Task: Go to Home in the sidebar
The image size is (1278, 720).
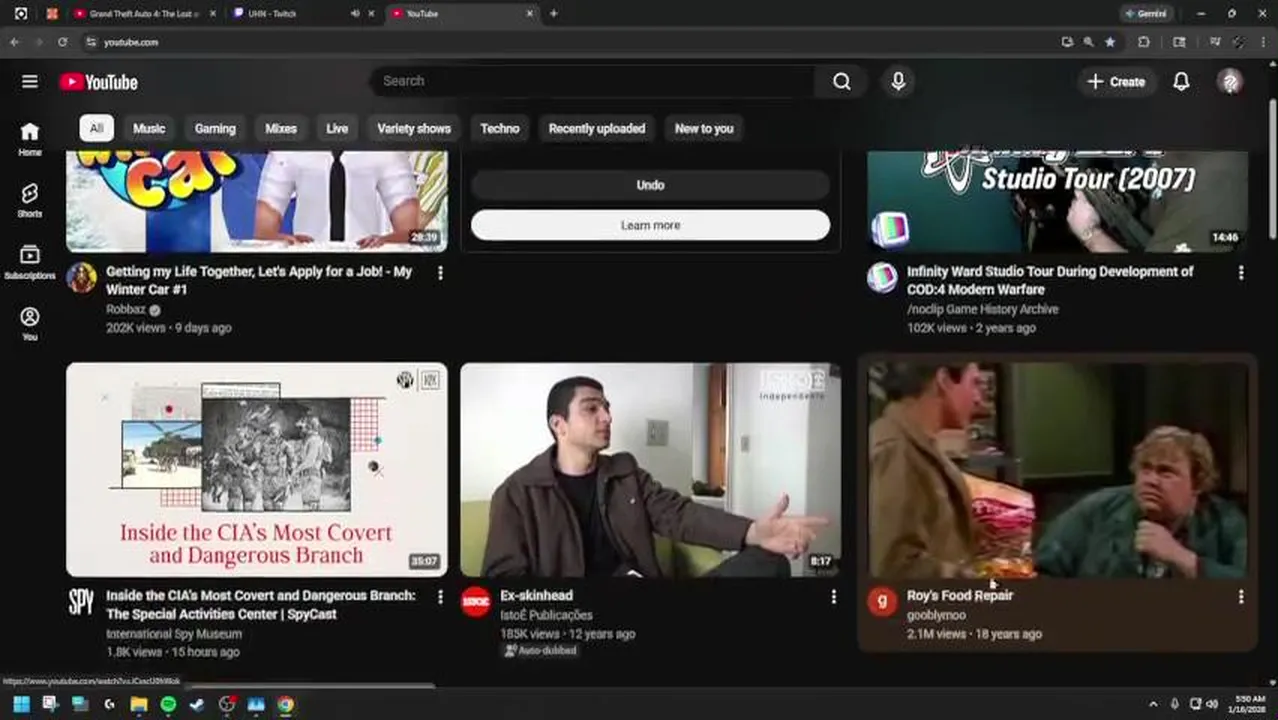Action: [30, 139]
